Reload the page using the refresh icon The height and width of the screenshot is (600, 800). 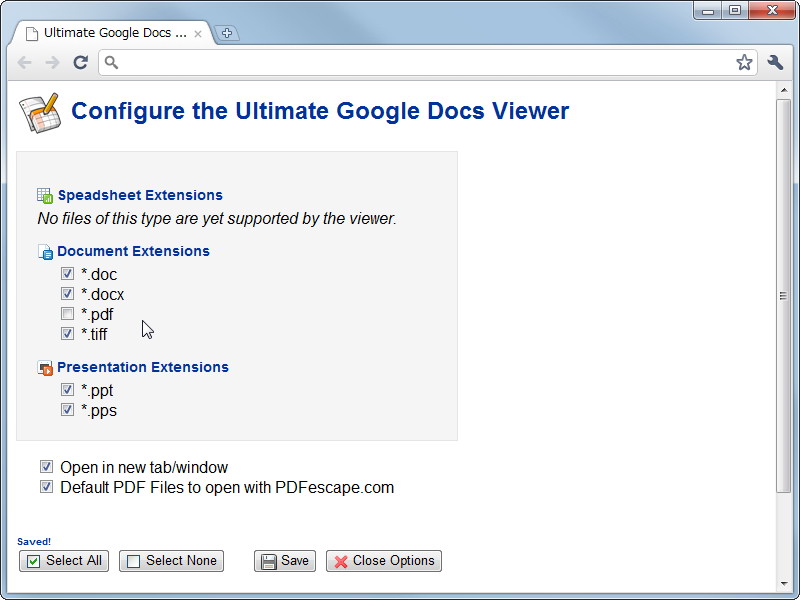[81, 62]
